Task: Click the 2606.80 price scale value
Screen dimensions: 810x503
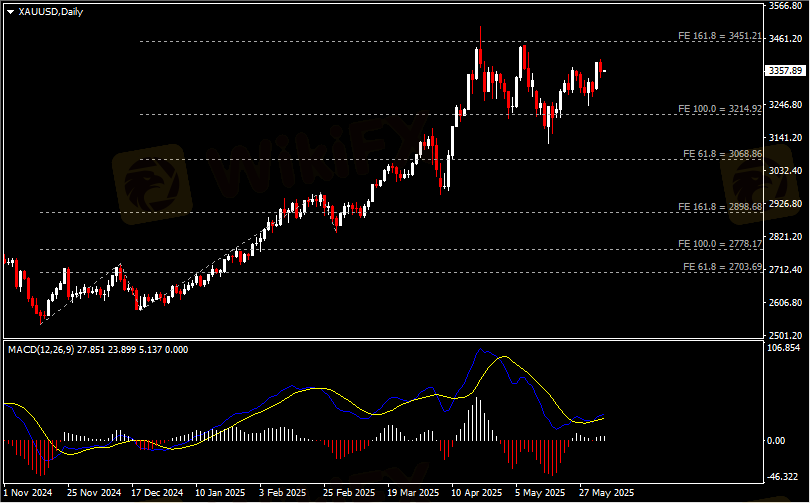Action: [785, 303]
